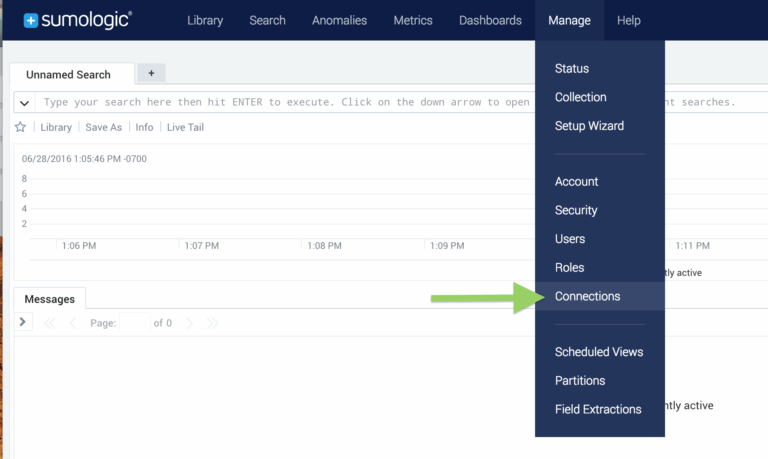Click the Info link
The width and height of the screenshot is (768, 459).
pyautogui.click(x=144, y=127)
